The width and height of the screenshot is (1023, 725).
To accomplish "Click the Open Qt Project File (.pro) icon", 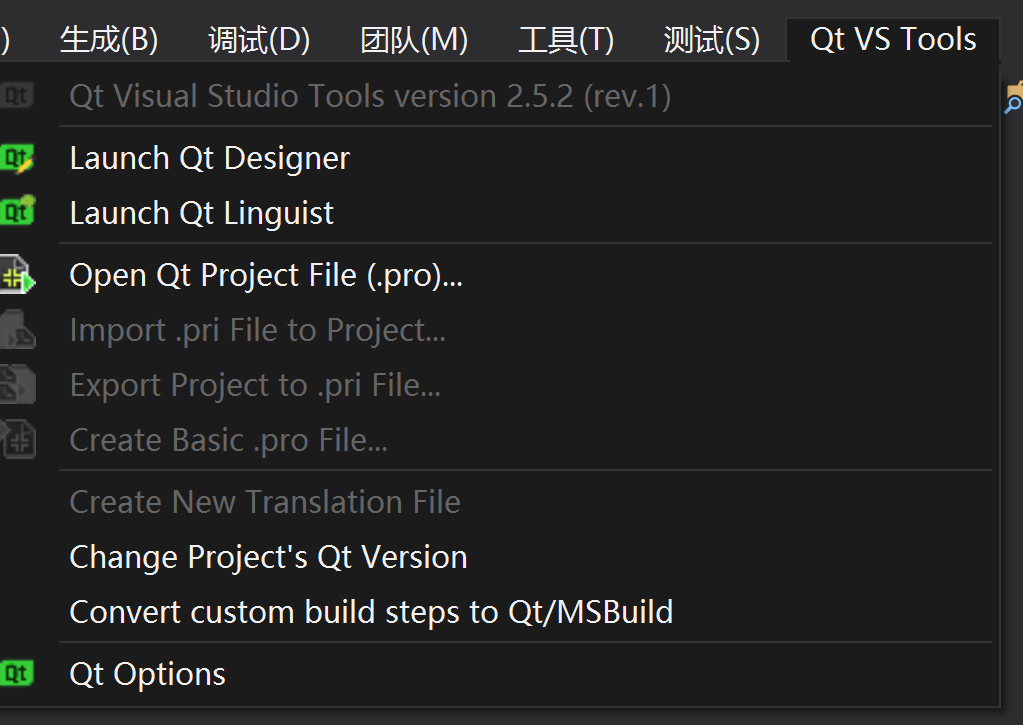I will click(x=15, y=275).
